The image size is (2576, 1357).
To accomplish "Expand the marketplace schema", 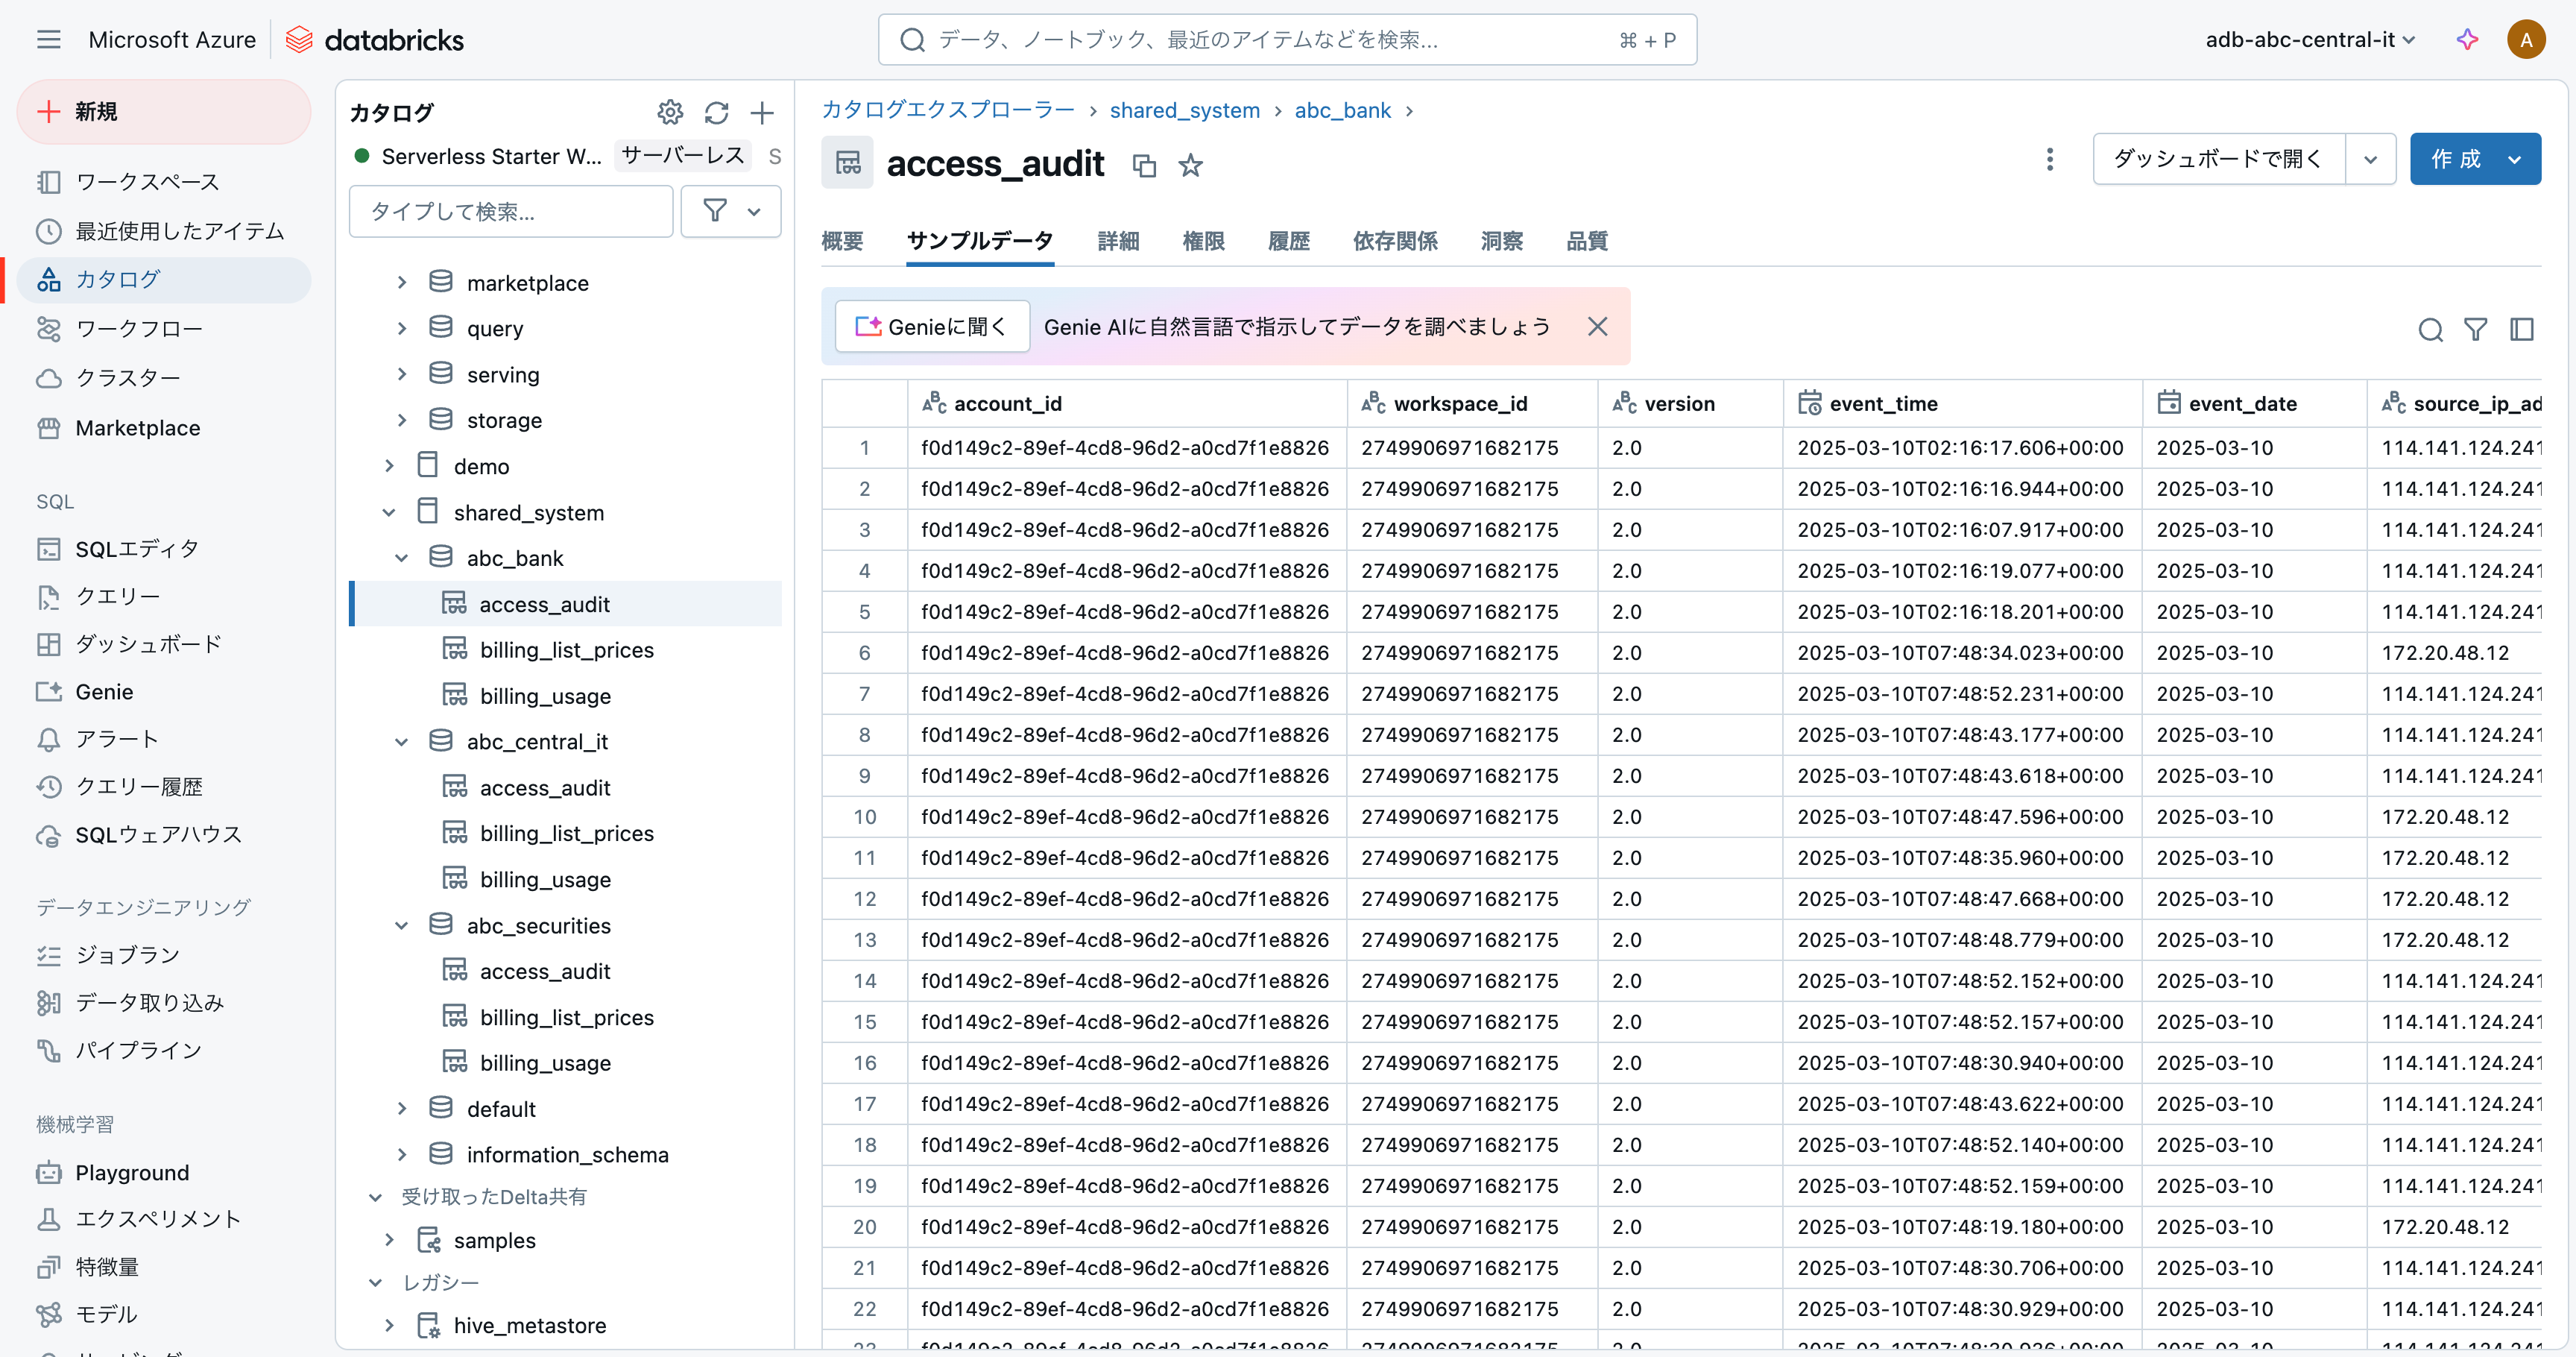I will (402, 283).
